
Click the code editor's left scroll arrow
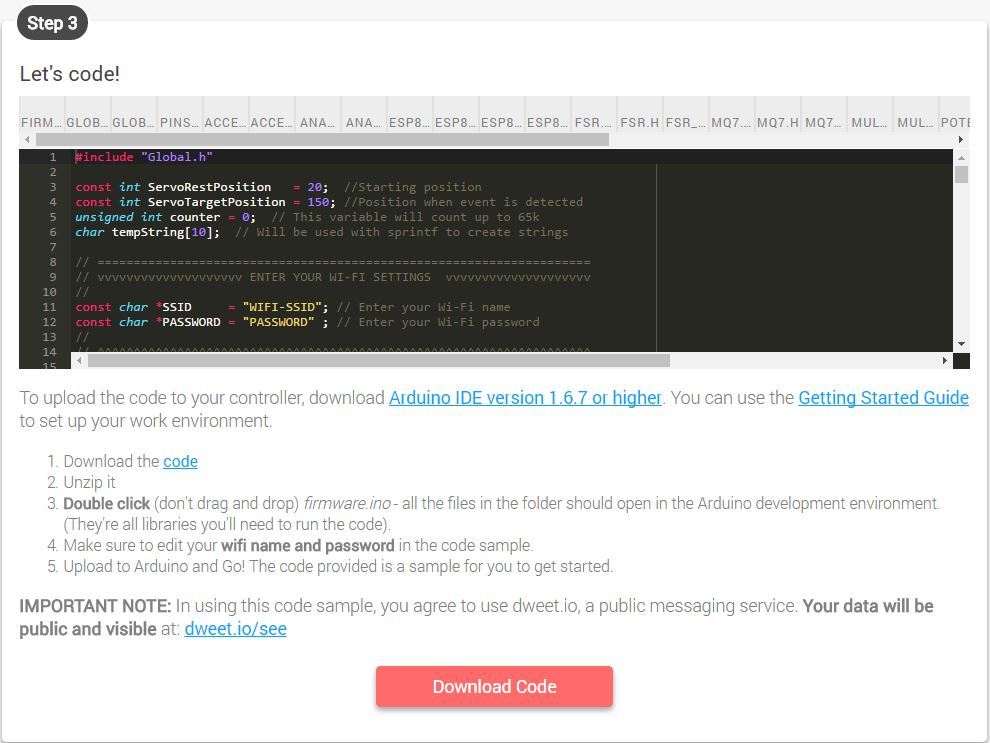point(79,360)
